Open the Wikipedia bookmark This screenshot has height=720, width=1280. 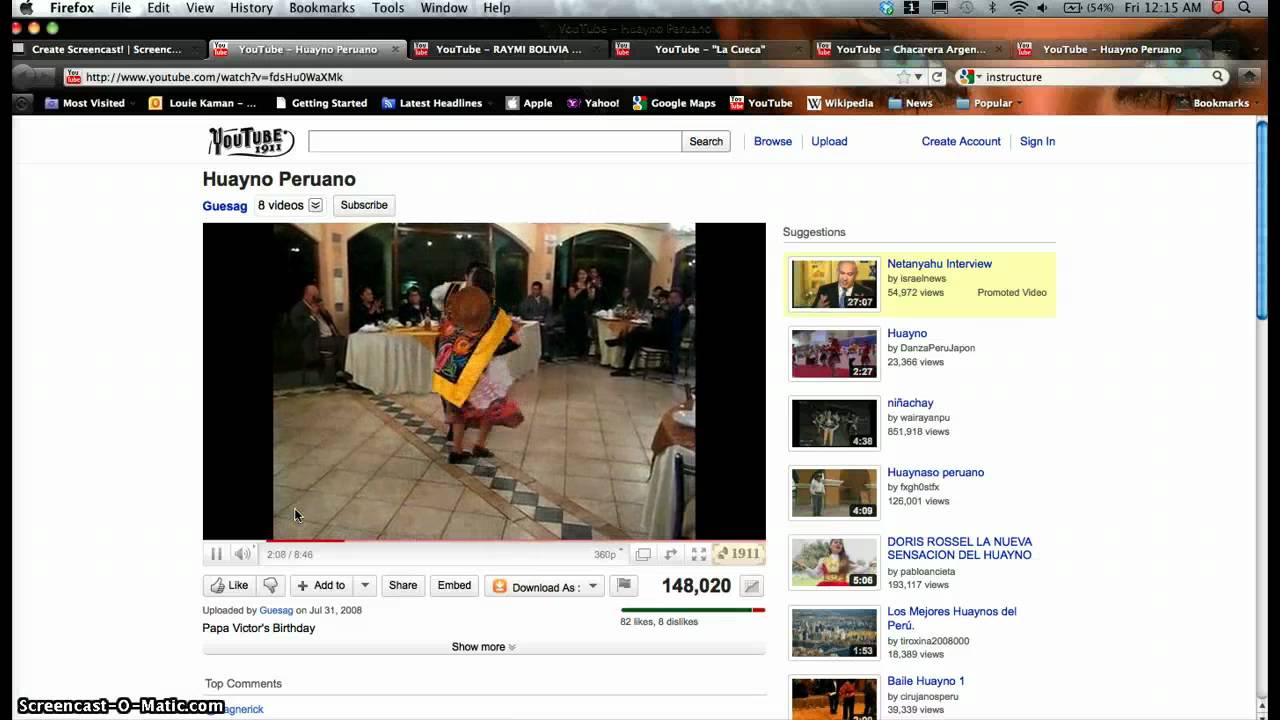pos(840,103)
